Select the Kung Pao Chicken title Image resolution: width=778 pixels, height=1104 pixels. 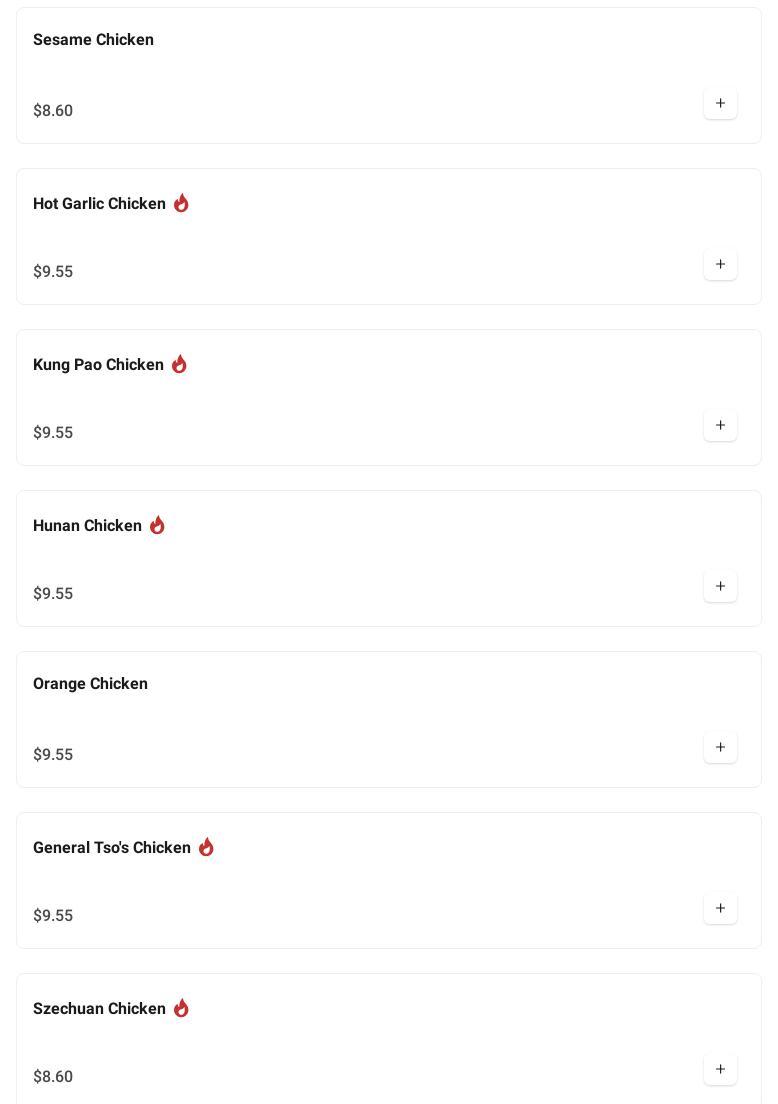click(x=98, y=365)
